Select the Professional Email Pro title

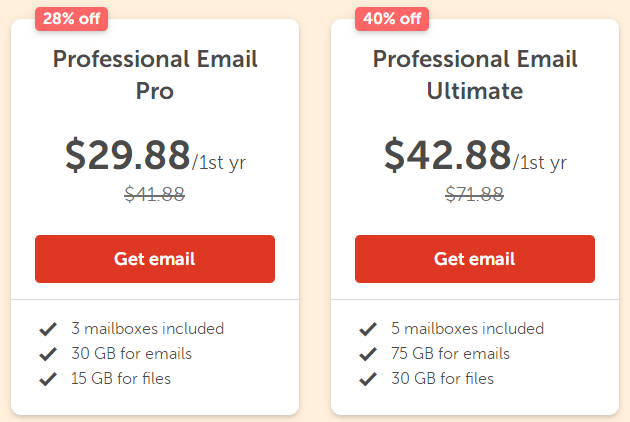click(154, 74)
